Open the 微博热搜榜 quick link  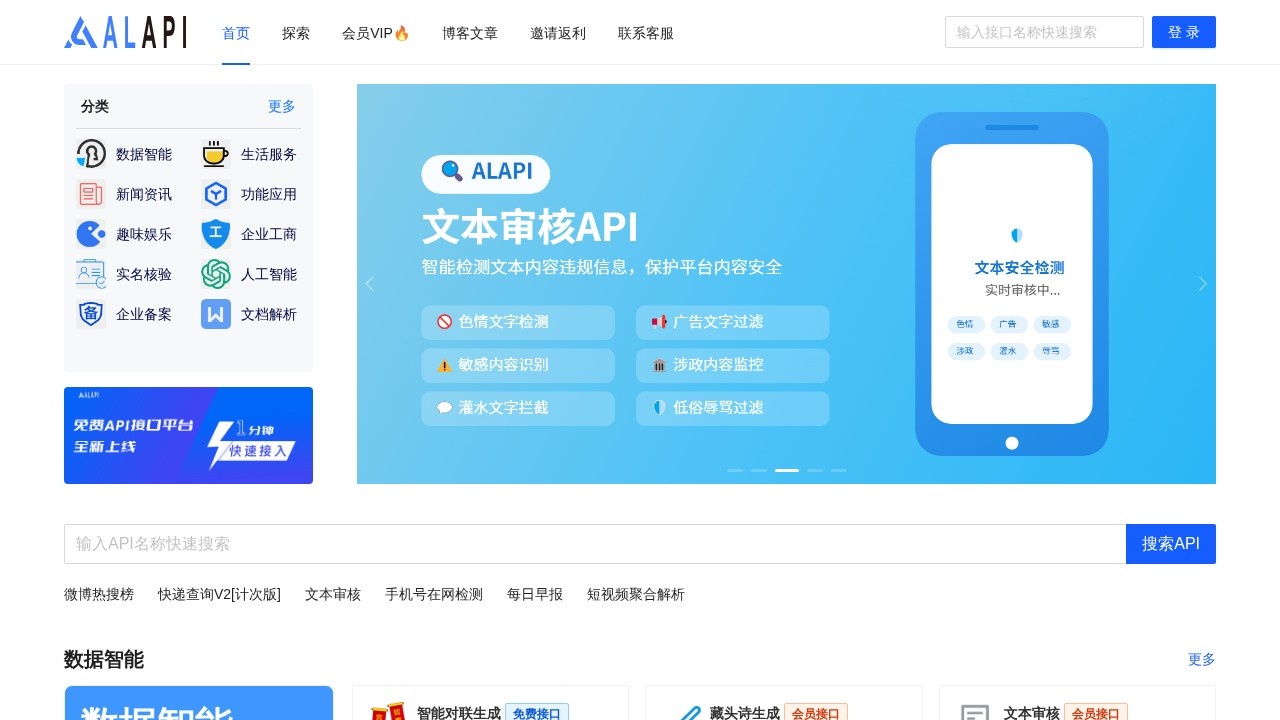click(x=99, y=594)
